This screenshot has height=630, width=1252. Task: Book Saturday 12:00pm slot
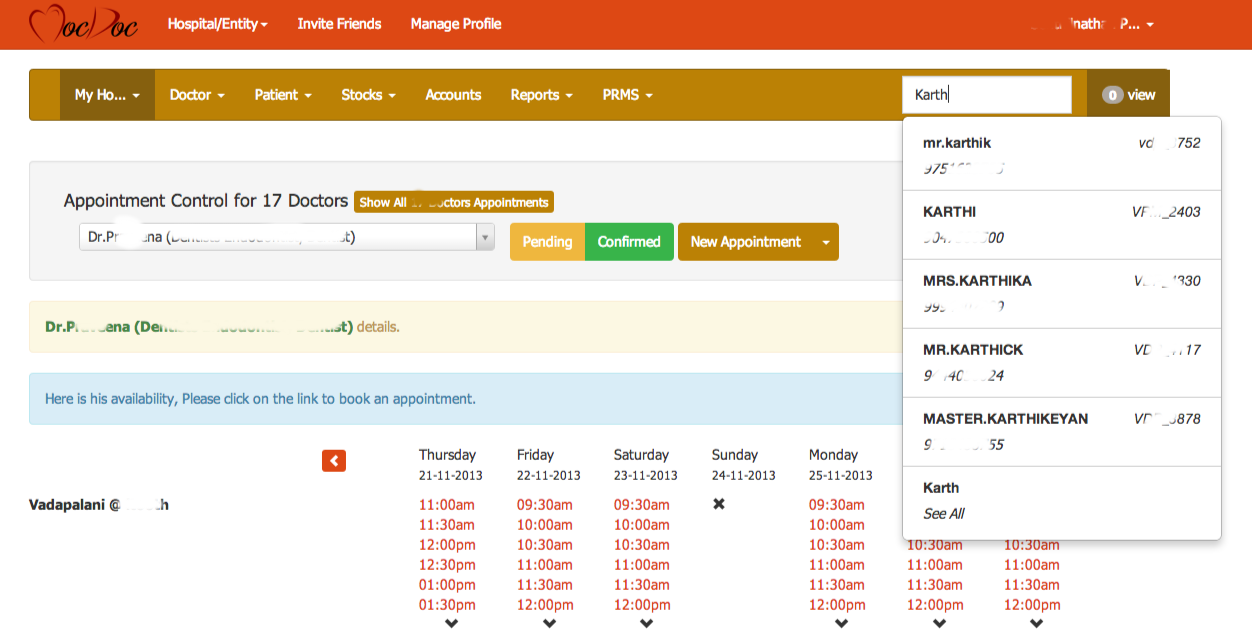[x=642, y=605]
